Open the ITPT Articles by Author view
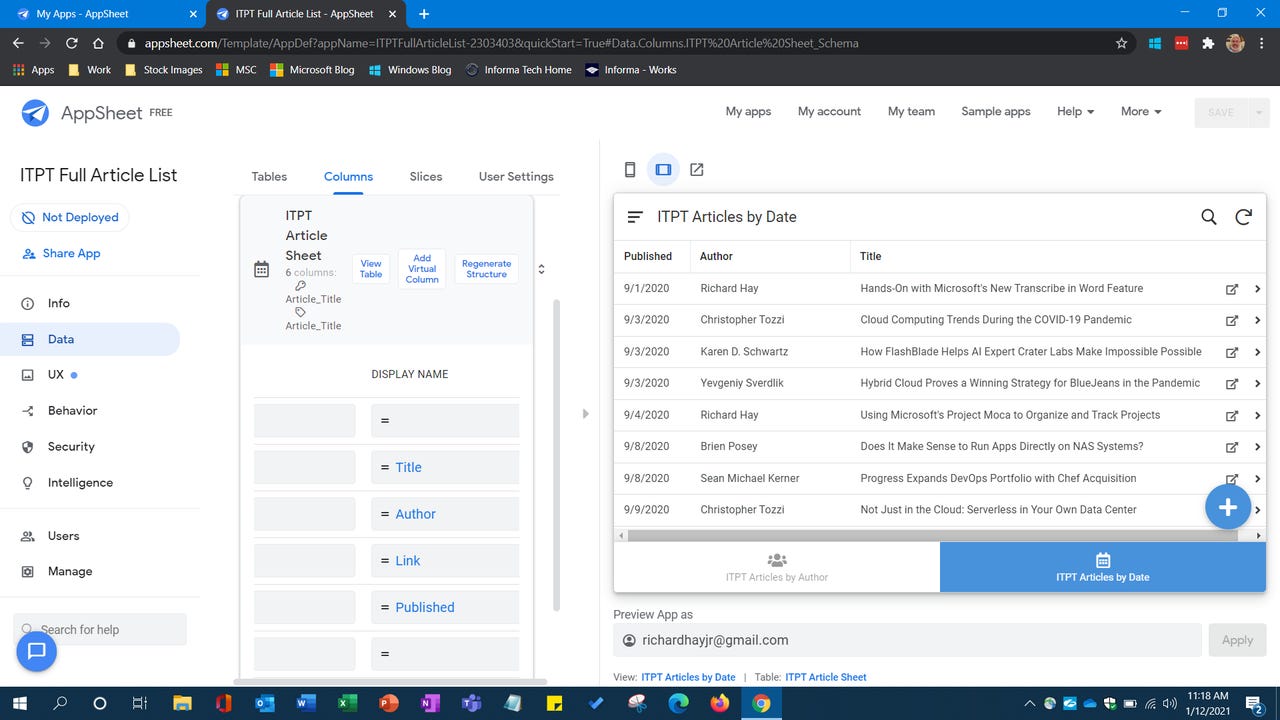 point(777,567)
